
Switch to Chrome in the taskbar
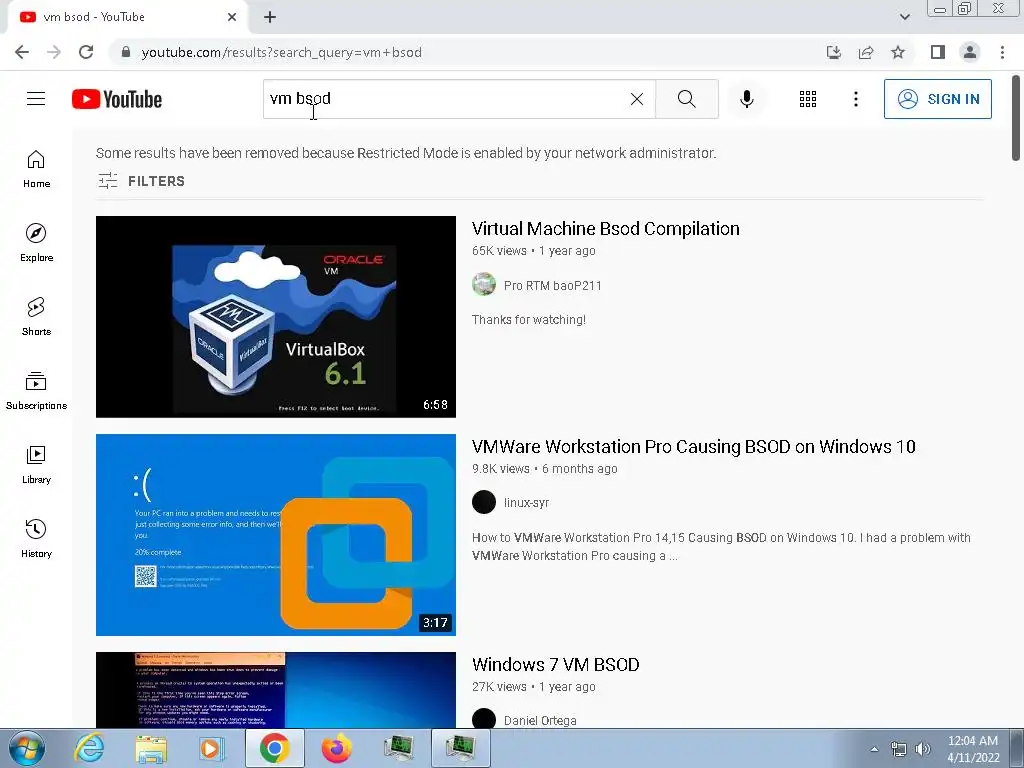click(x=274, y=748)
